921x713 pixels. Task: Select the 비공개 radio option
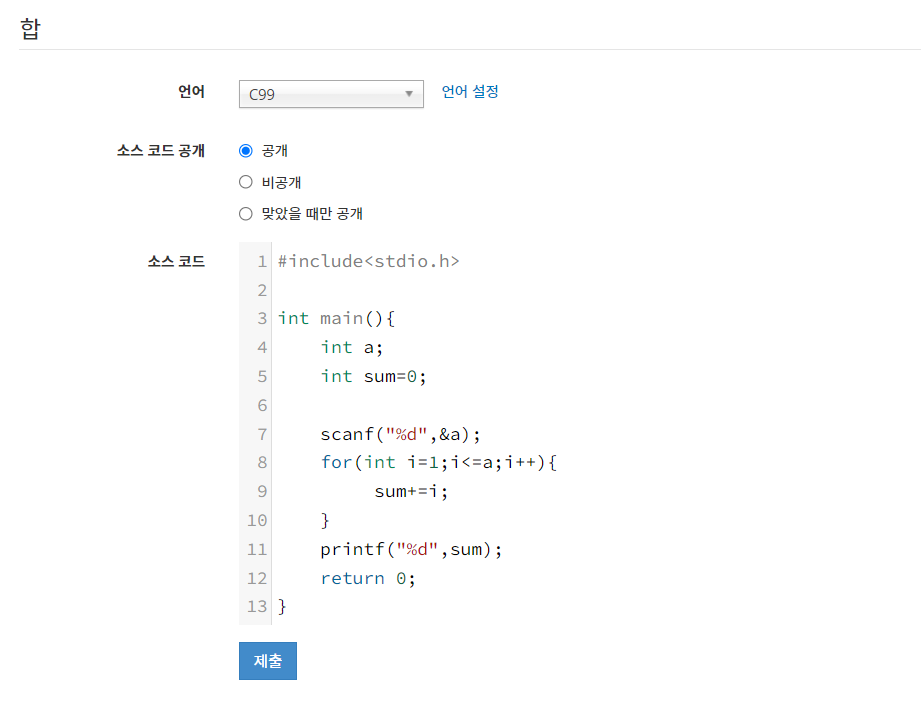(246, 182)
